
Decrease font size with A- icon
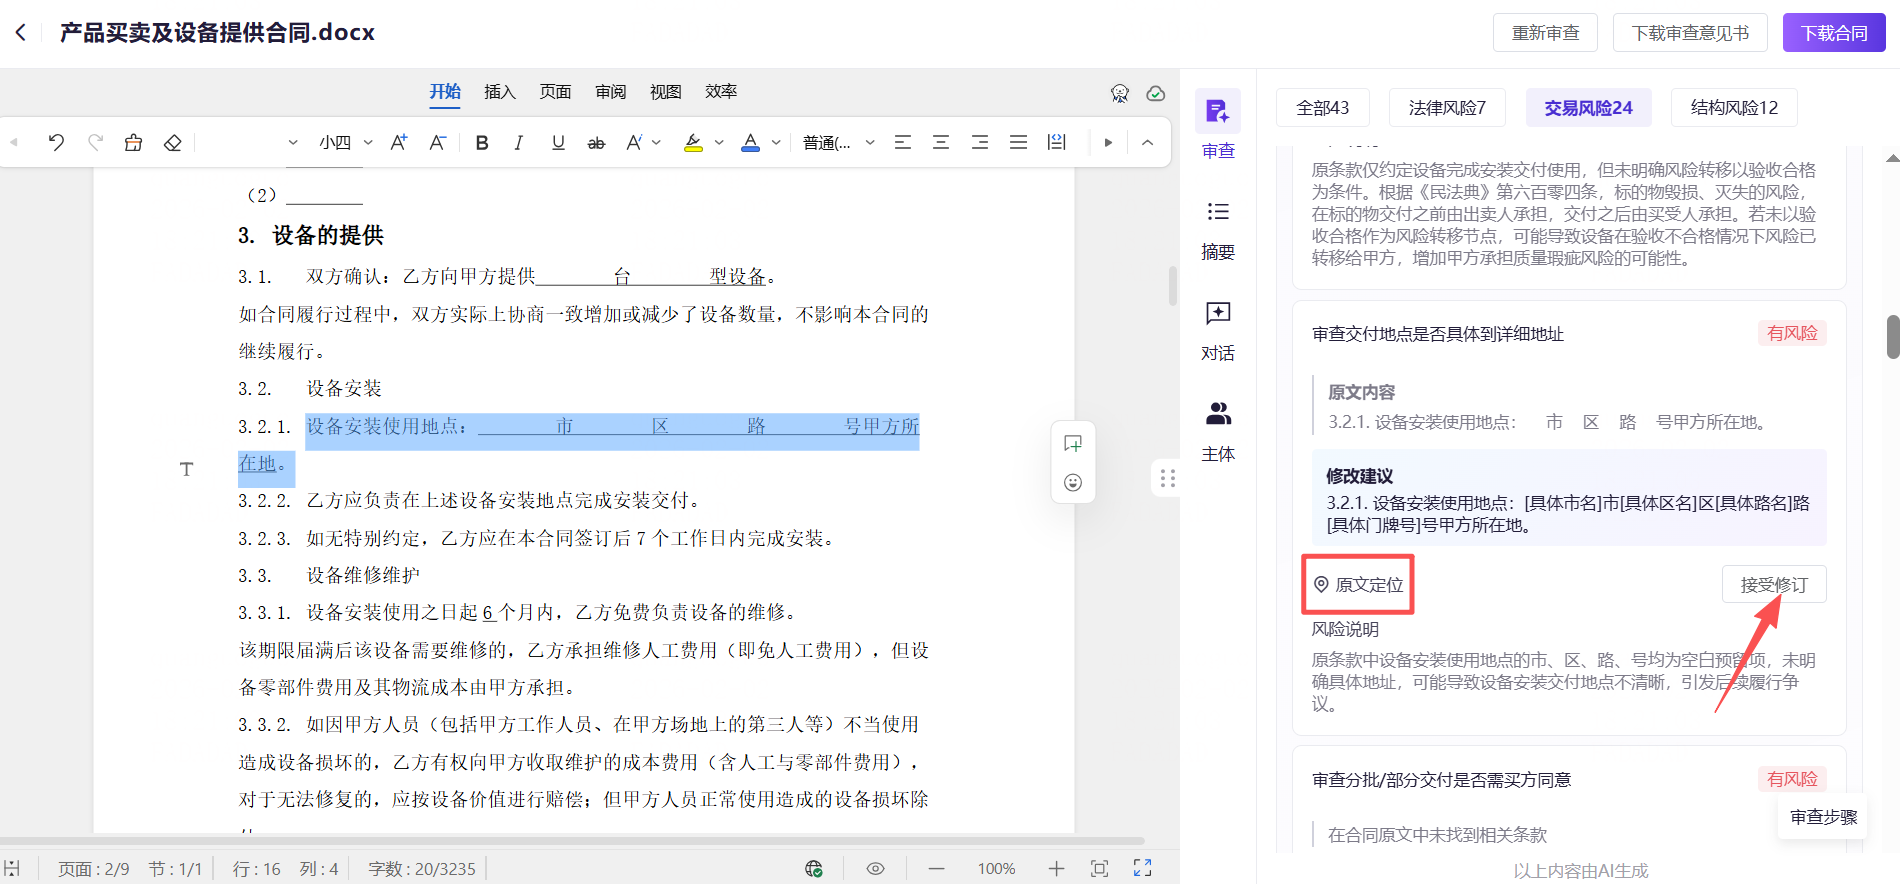click(437, 143)
